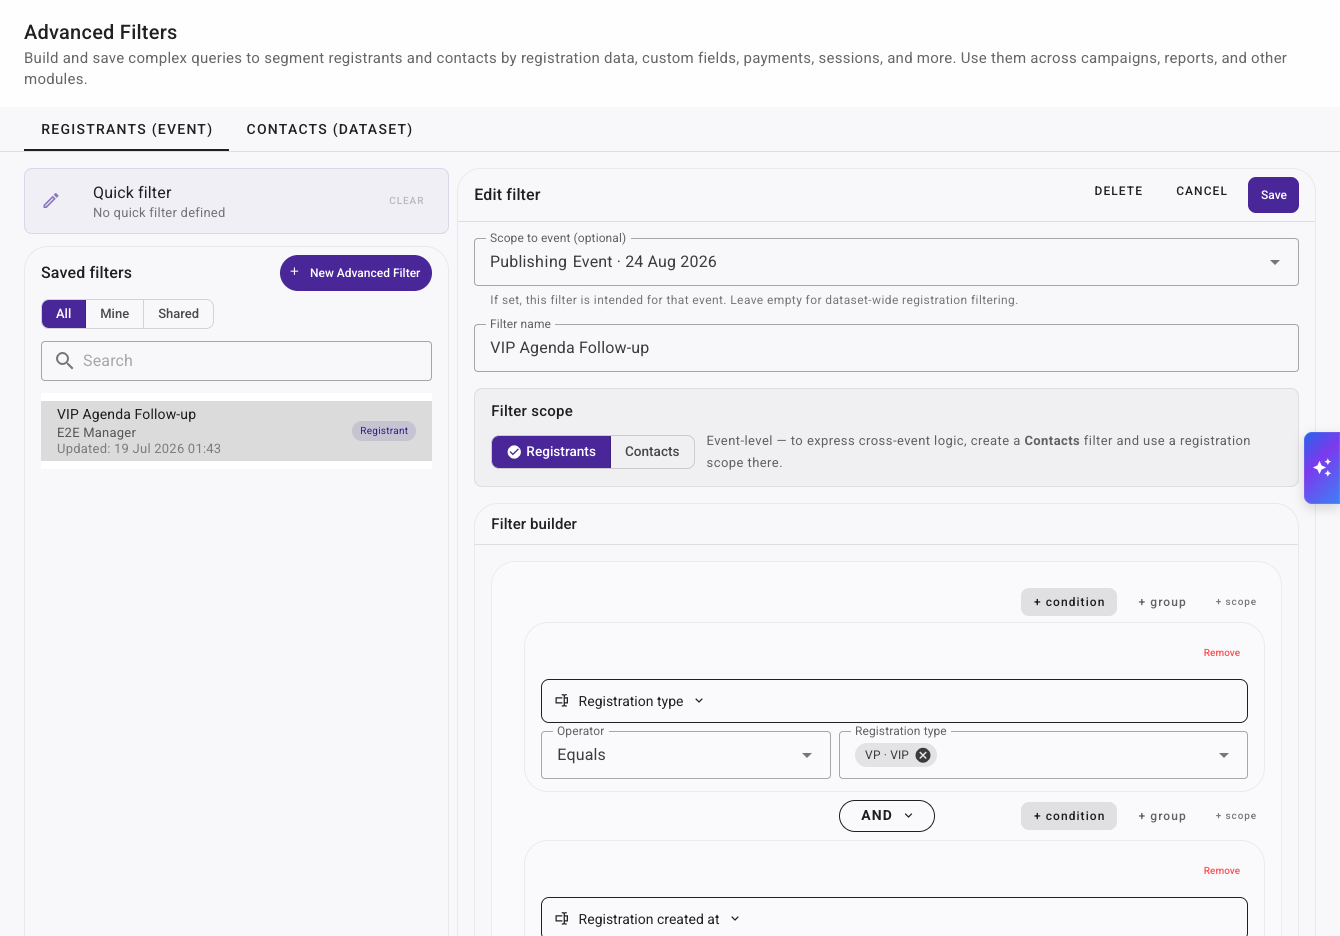Image resolution: width=1340 pixels, height=936 pixels.
Task: Click the 'E2E Manager' owner text
Action: pos(96,433)
